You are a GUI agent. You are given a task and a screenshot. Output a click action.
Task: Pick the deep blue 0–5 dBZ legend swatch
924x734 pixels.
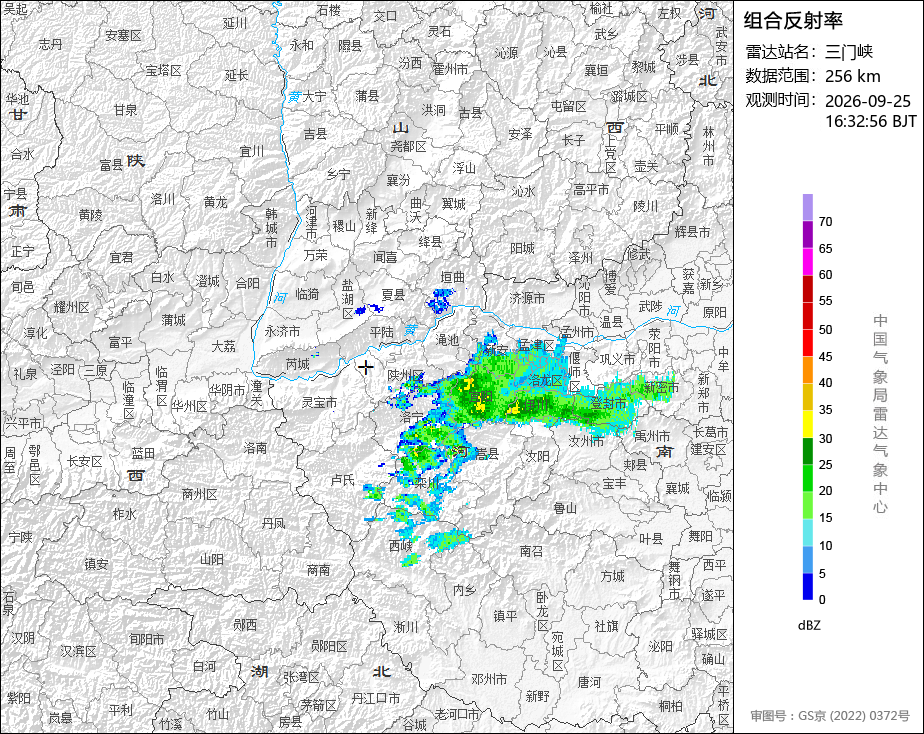807,587
